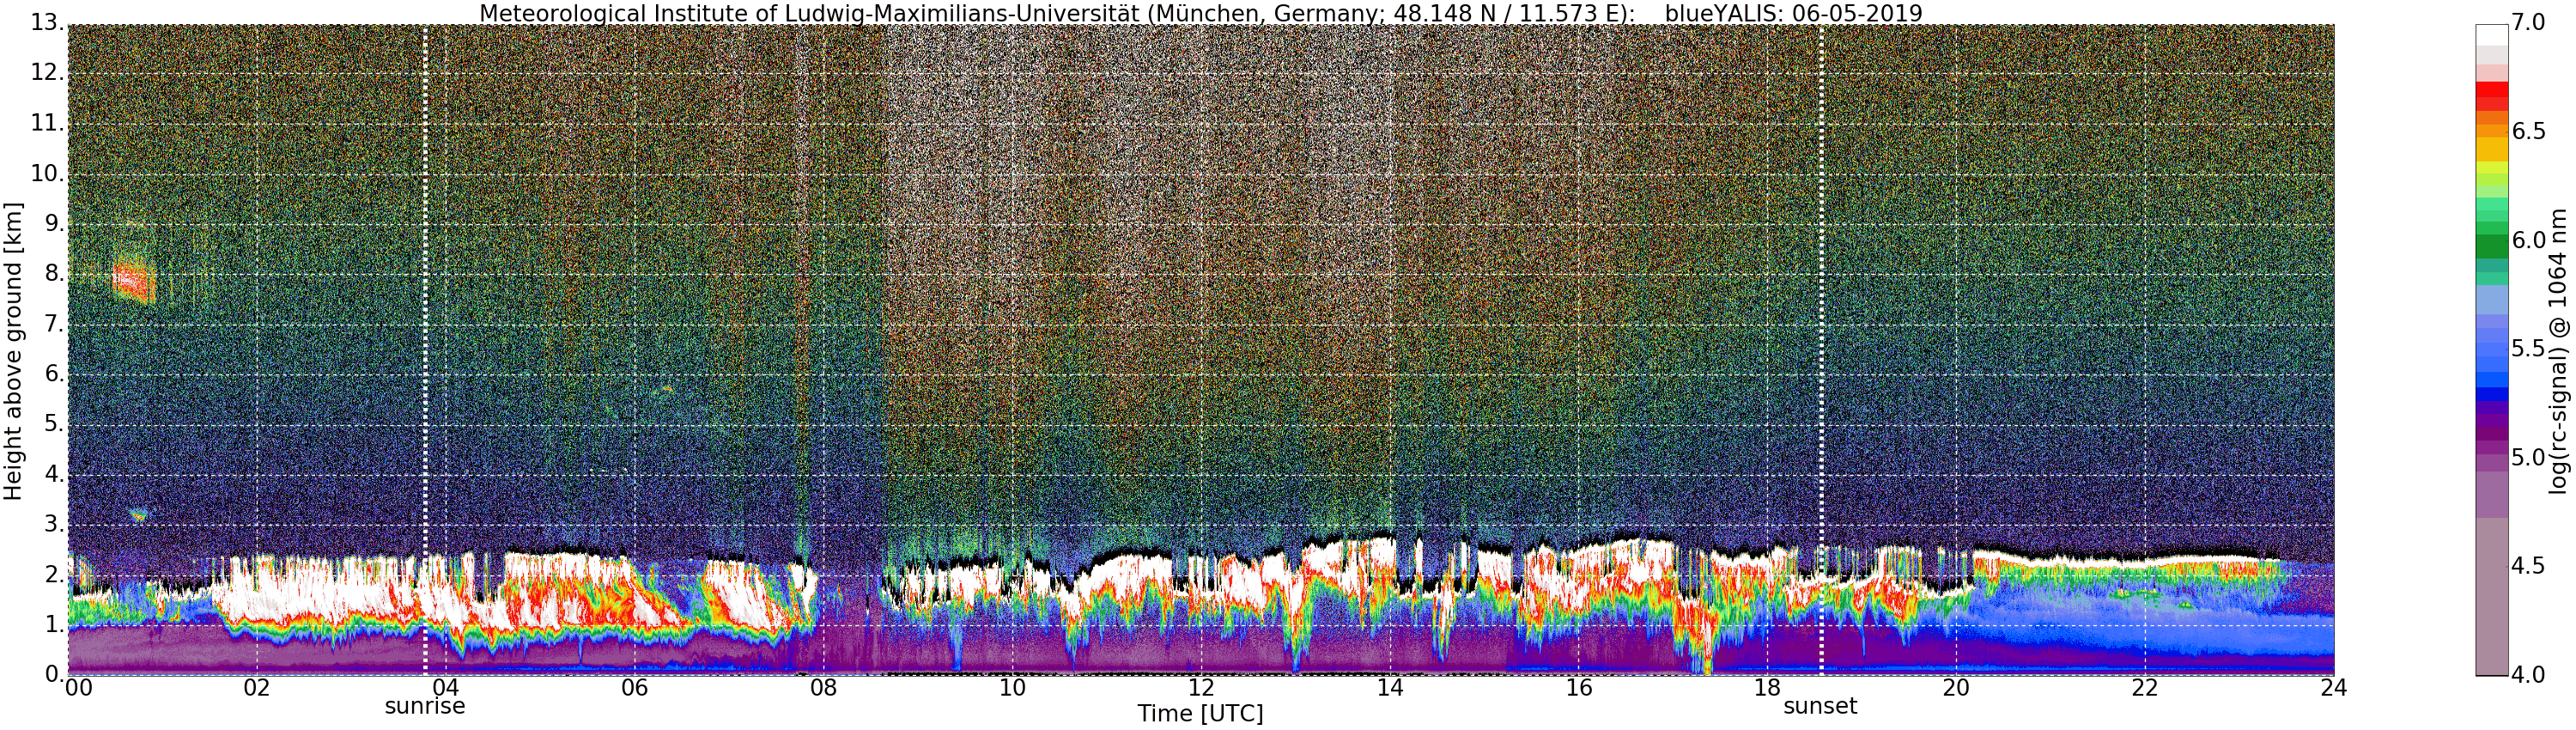Click the dotted sunset line in the plot
The width and height of the screenshot is (2576, 730).
point(1820,350)
